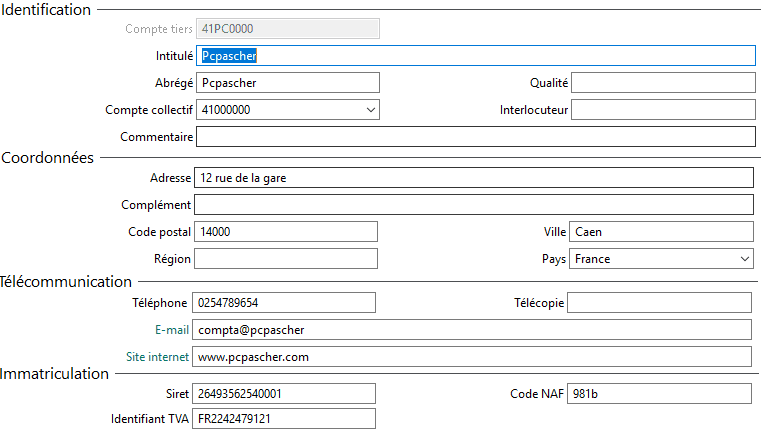
Task: Click the Code postal field 14000
Action: [286, 232]
